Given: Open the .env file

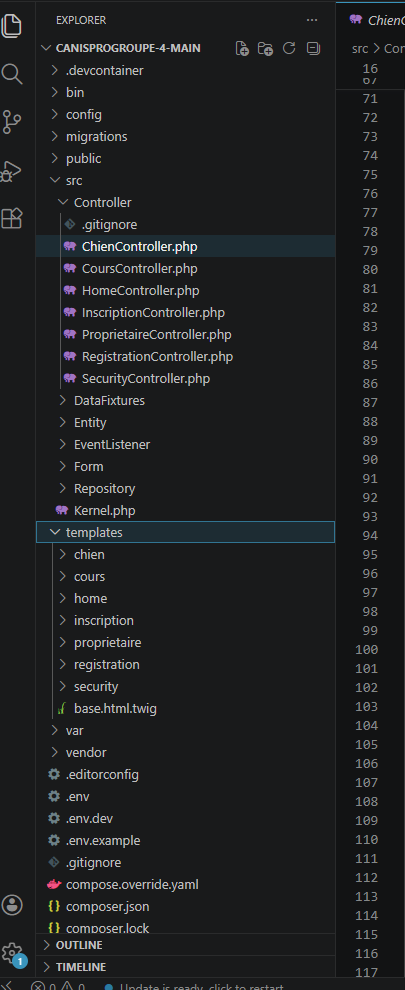Looking at the screenshot, I should tap(186, 796).
